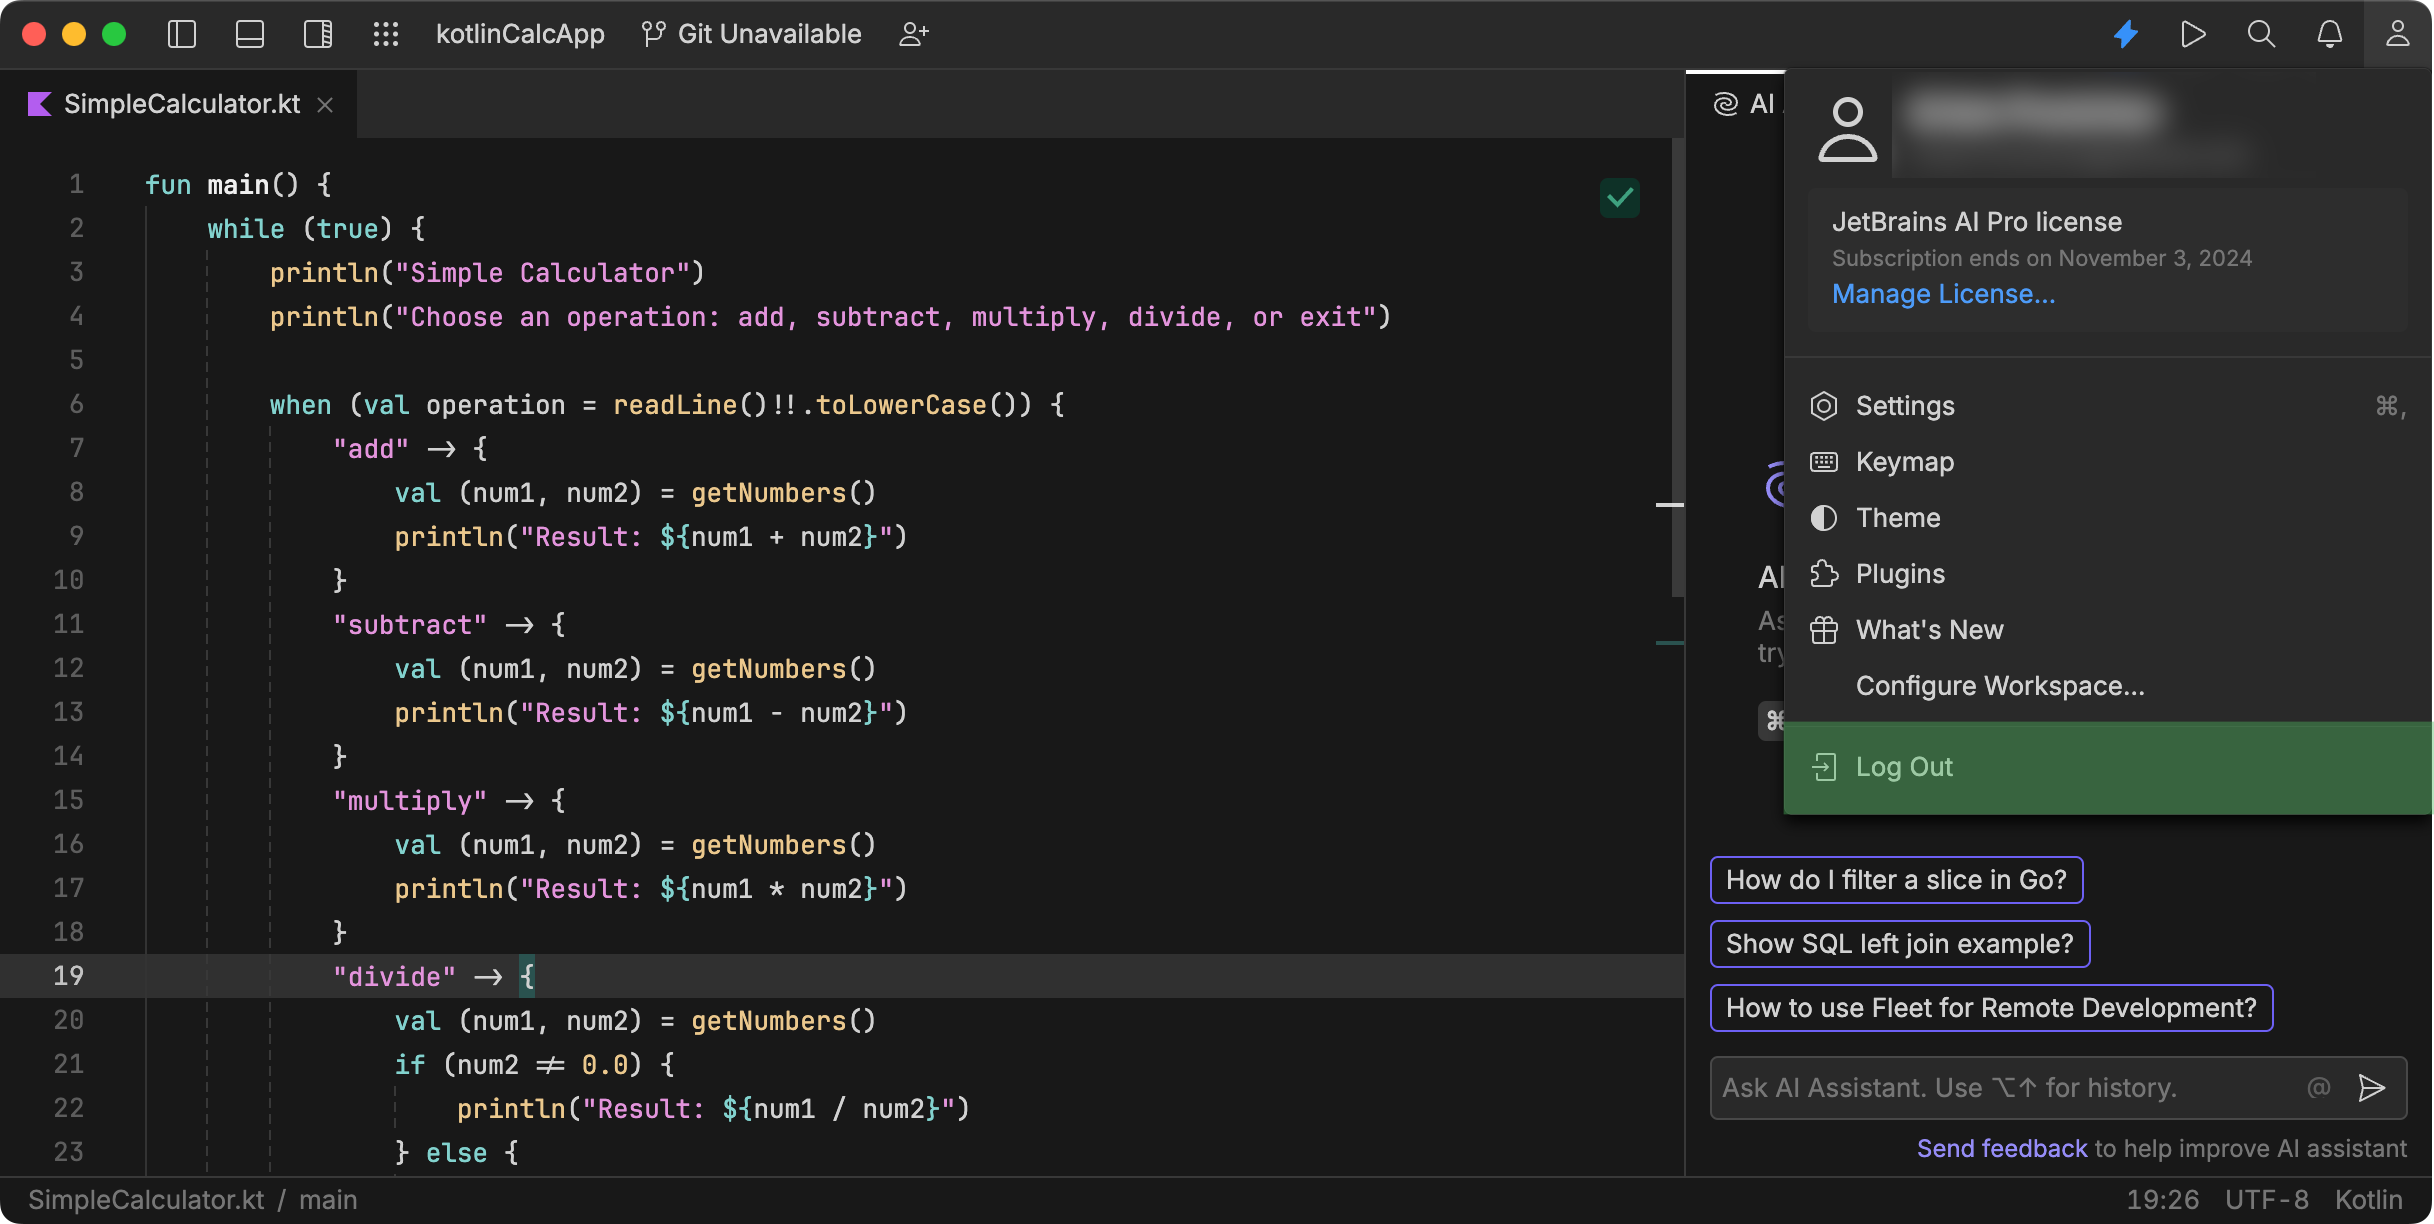Viewport: 2434px width, 1224px height.
Task: Invite a collaborator with the add-person icon
Action: click(913, 33)
